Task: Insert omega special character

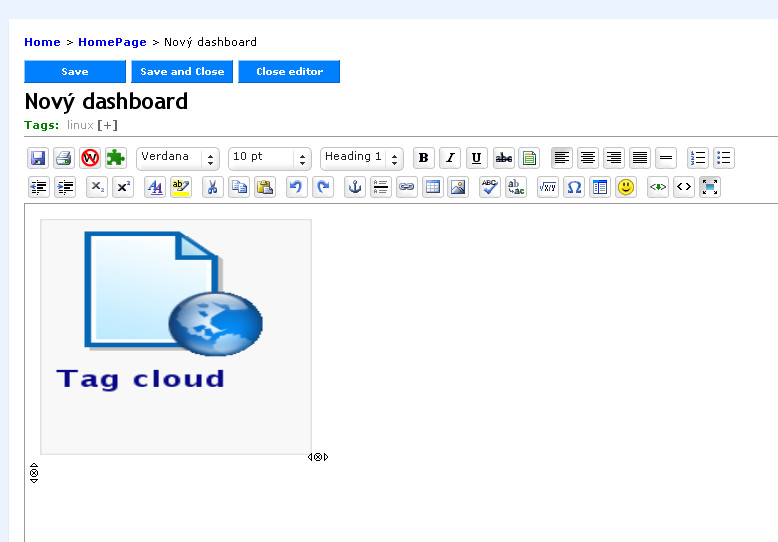Action: pyautogui.click(x=574, y=187)
